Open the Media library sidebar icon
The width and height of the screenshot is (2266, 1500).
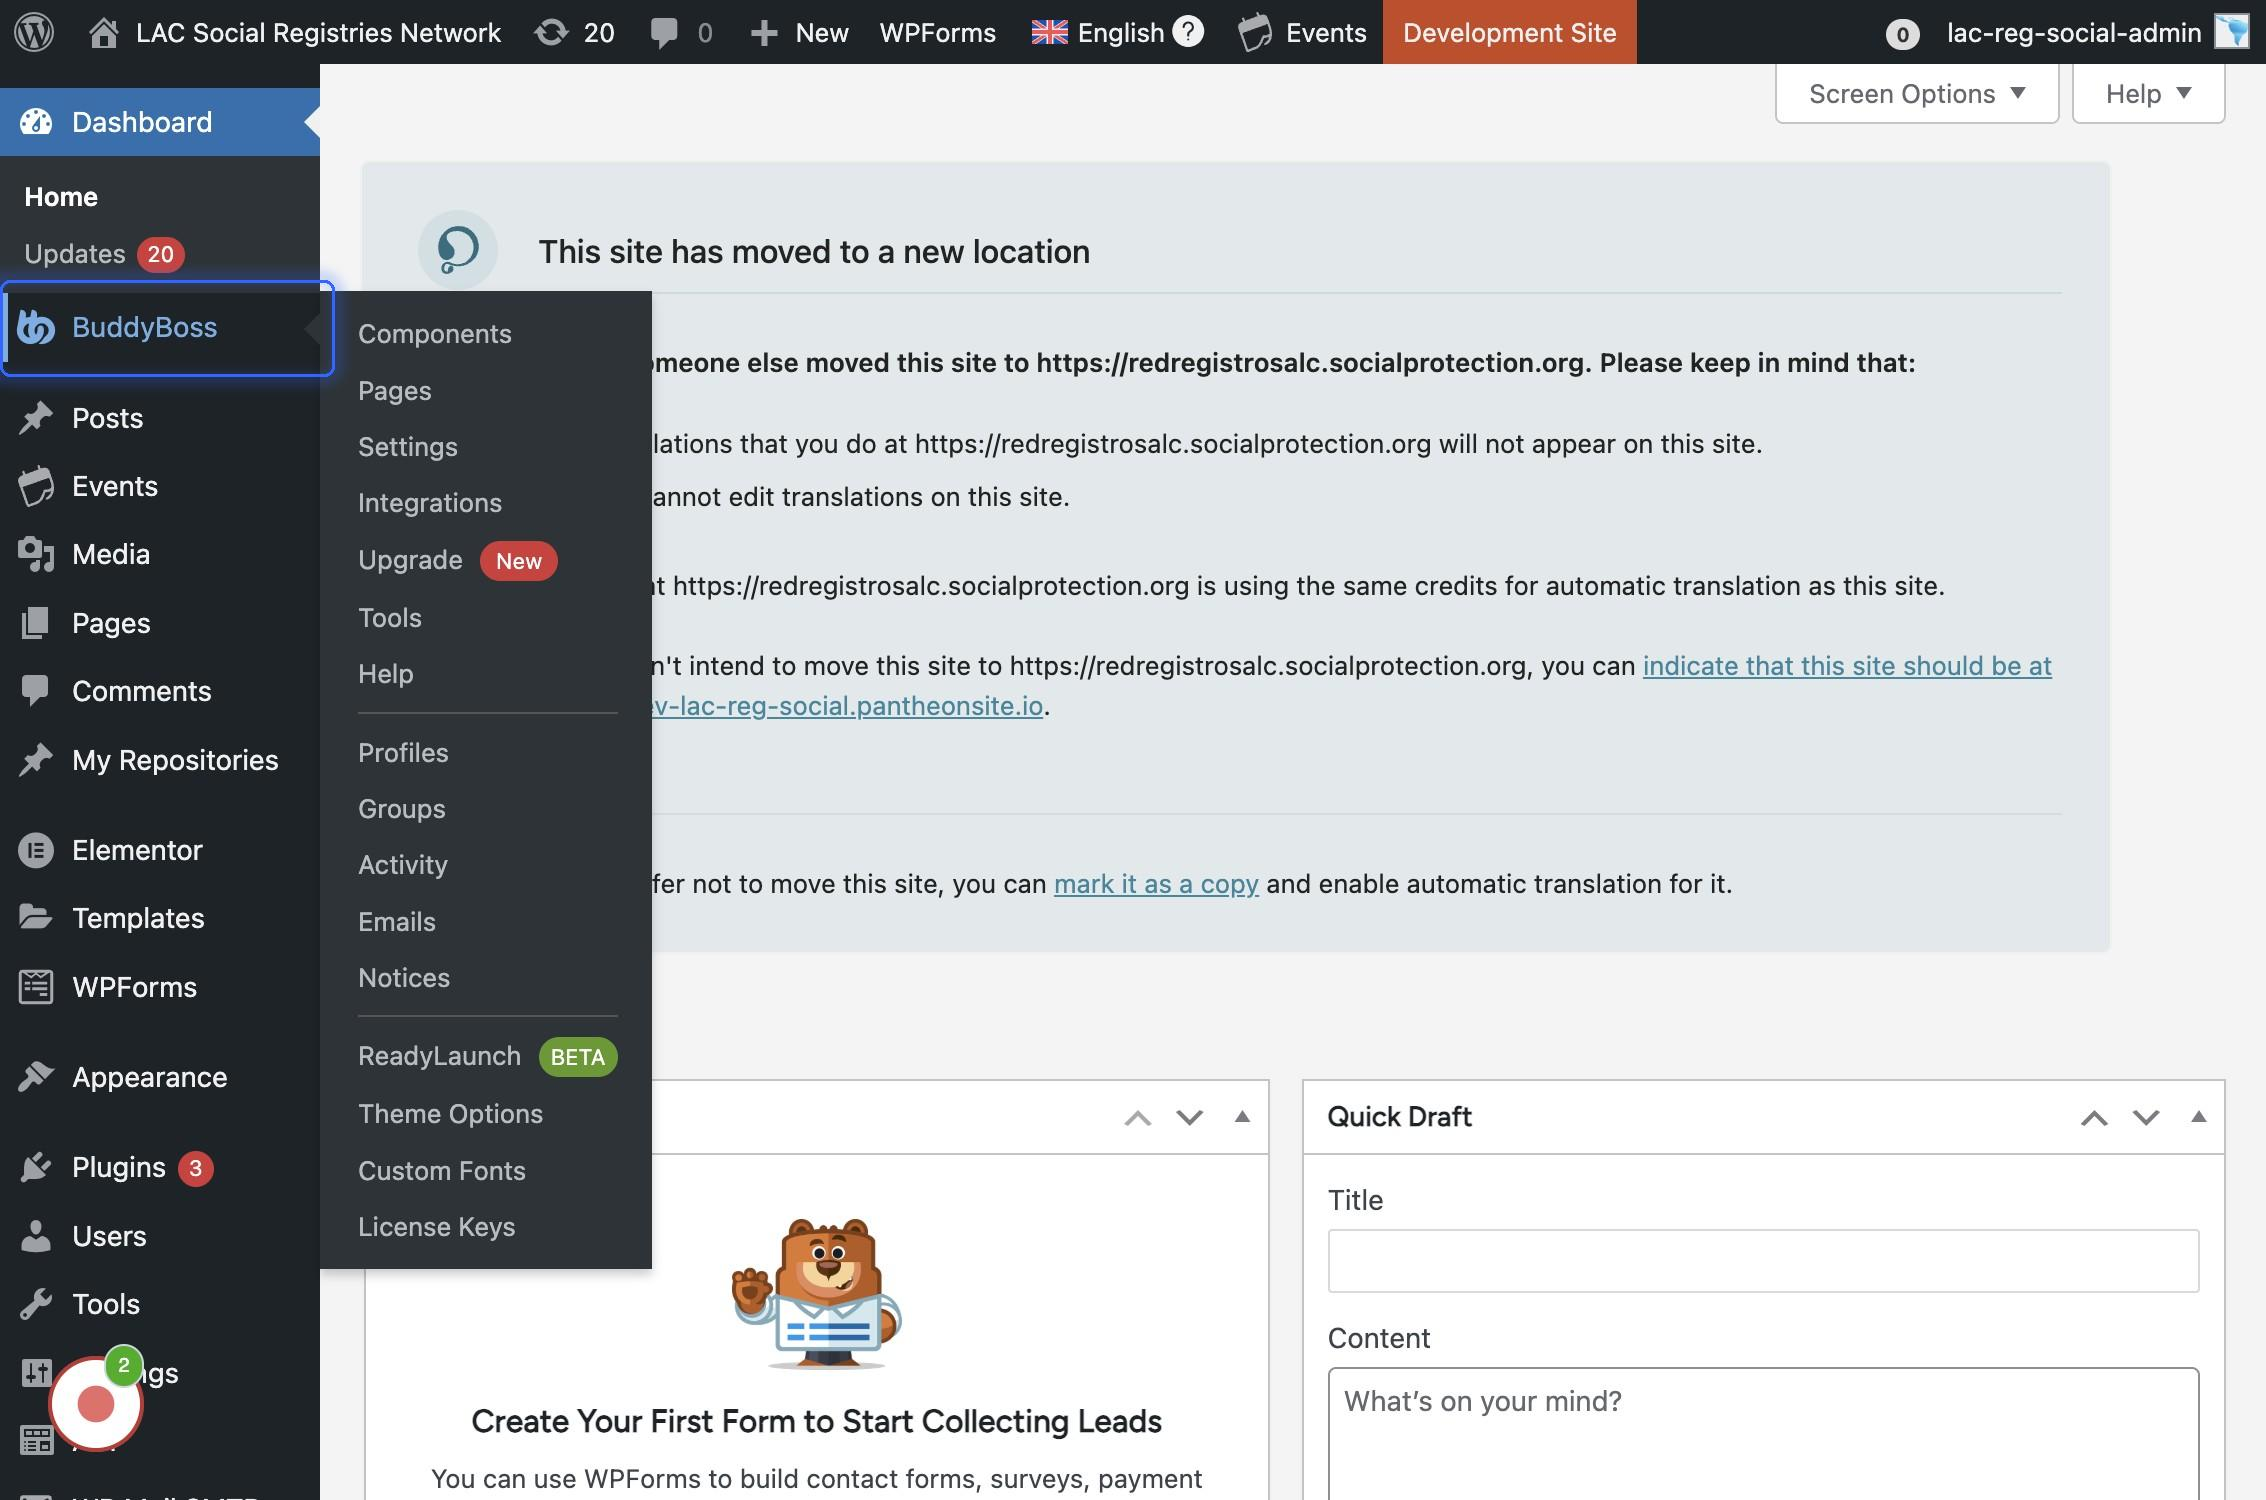[36, 554]
